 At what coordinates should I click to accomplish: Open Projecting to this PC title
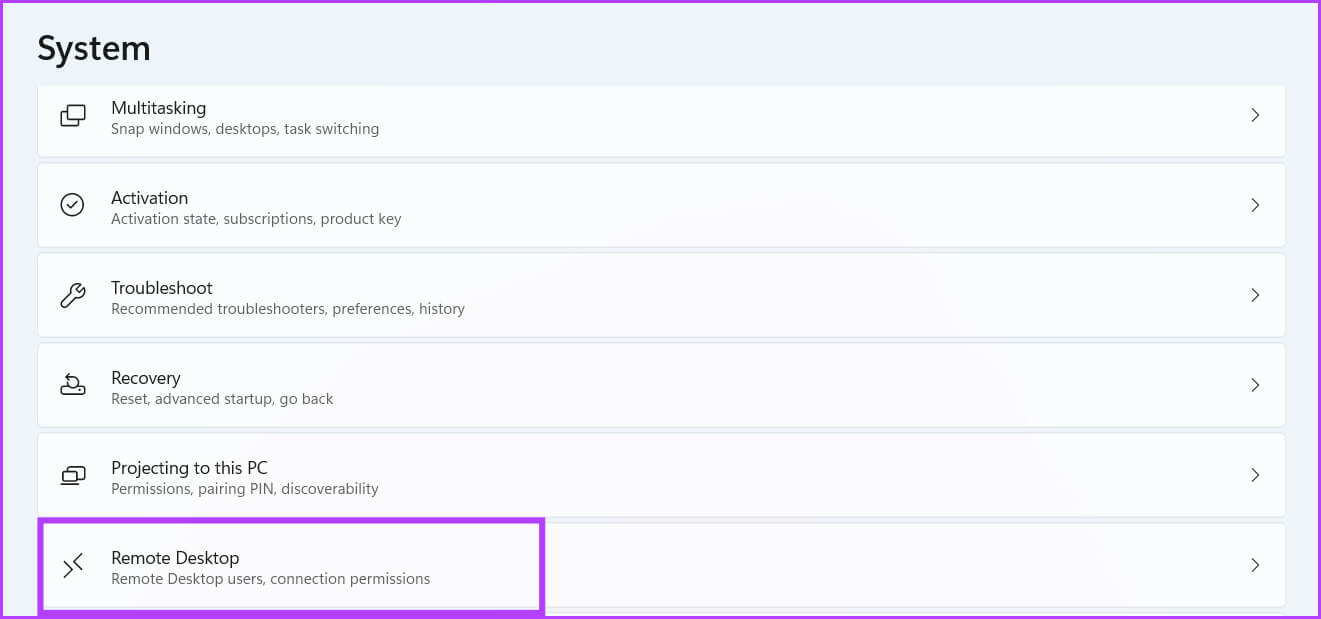(189, 468)
